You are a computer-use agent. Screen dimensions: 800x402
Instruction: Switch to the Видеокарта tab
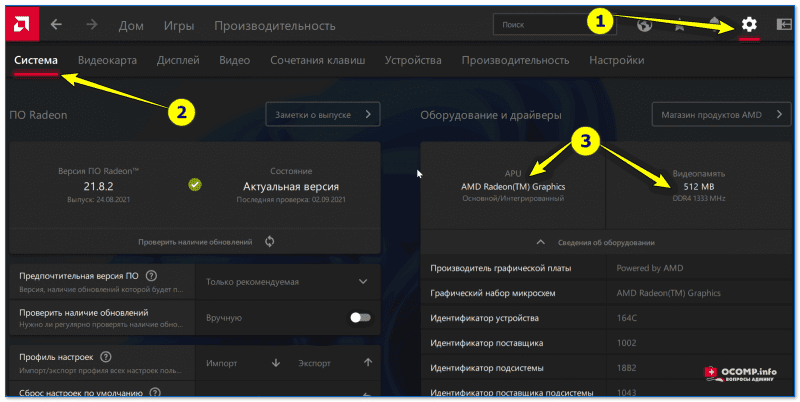click(107, 60)
